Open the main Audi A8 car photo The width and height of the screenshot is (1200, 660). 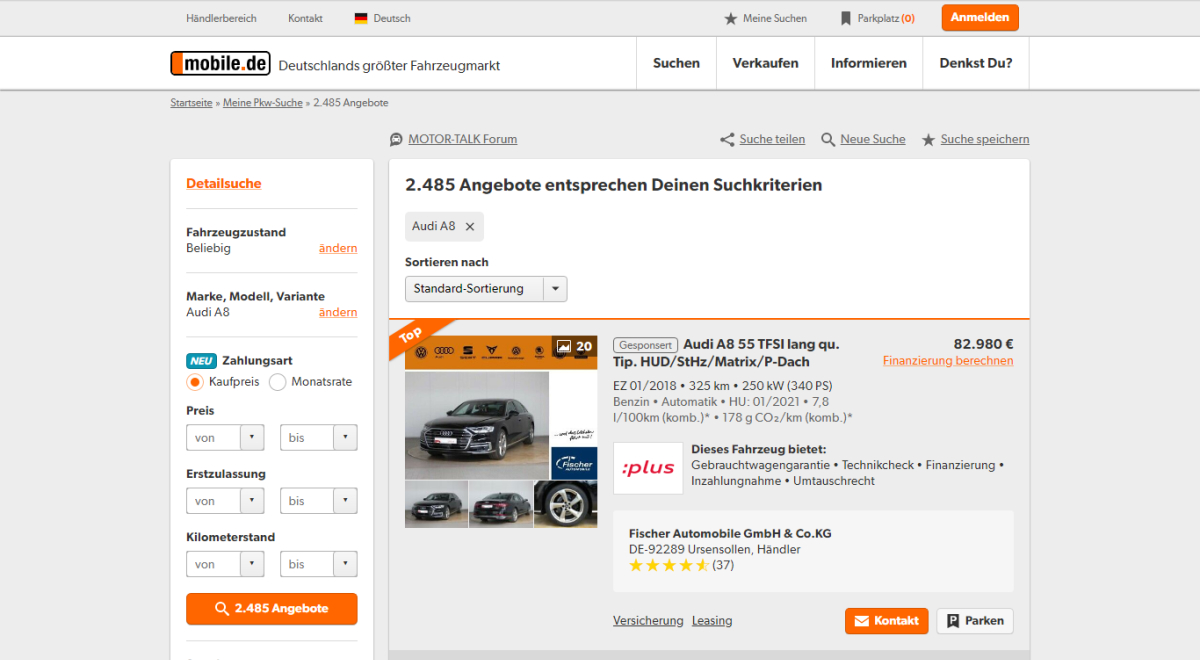(x=477, y=425)
